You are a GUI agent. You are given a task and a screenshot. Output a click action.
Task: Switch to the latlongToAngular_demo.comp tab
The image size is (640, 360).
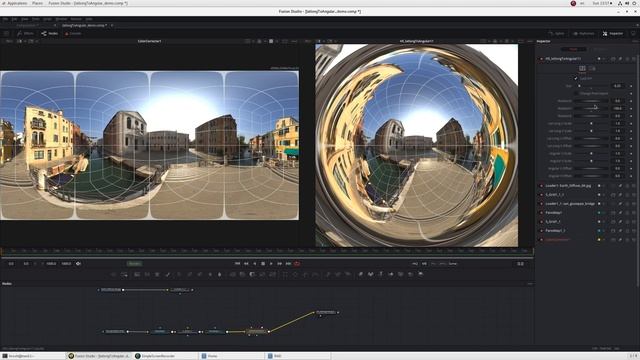[x=84, y=25]
